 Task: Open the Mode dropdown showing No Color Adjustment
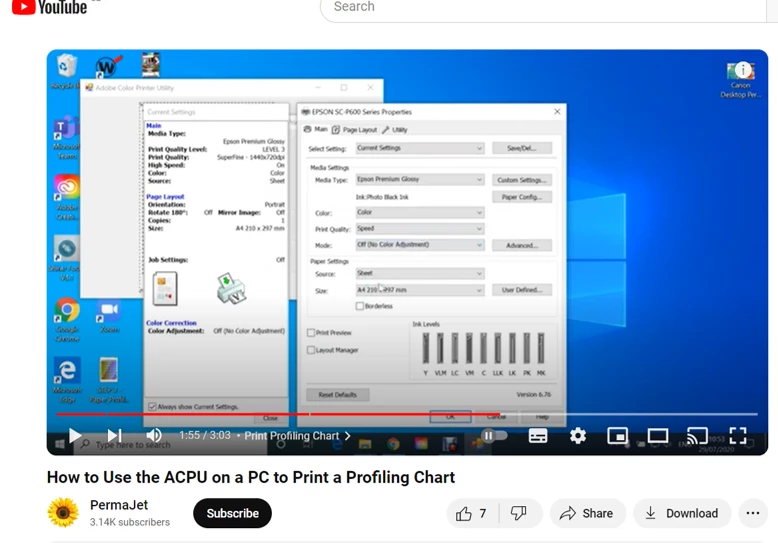pyautogui.click(x=420, y=245)
